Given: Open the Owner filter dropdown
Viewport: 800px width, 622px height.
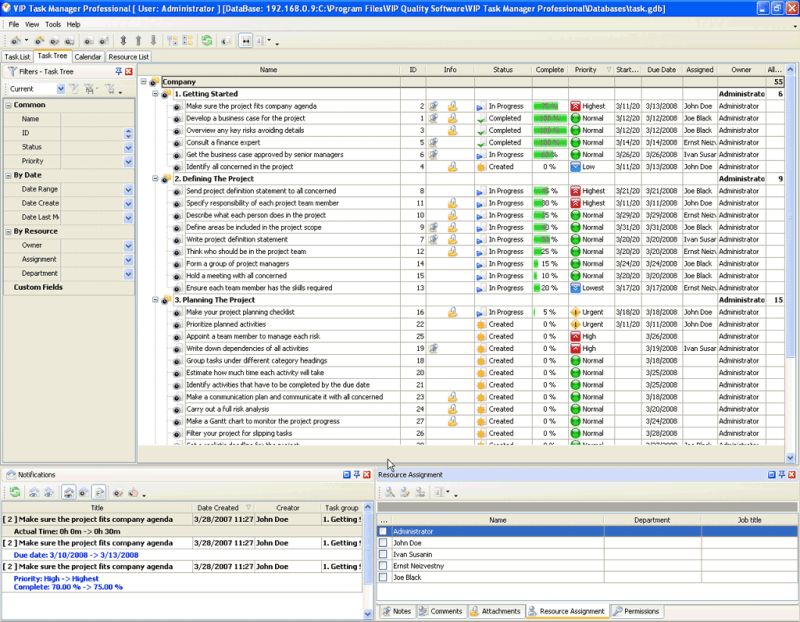Looking at the screenshot, I should tap(128, 245).
